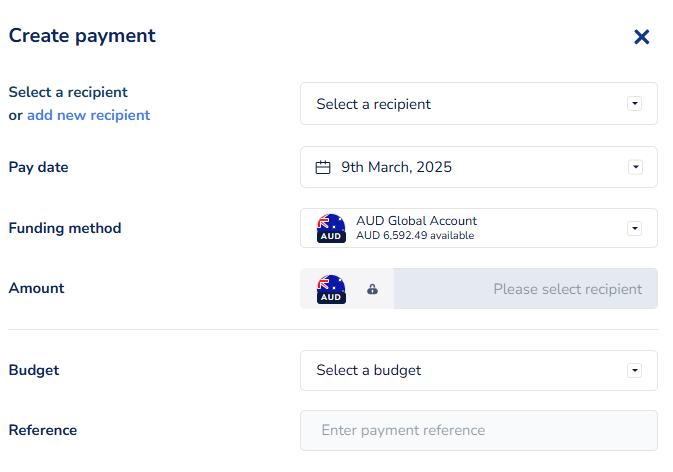Click the 'Please select recipient' amount field

[x=525, y=289]
